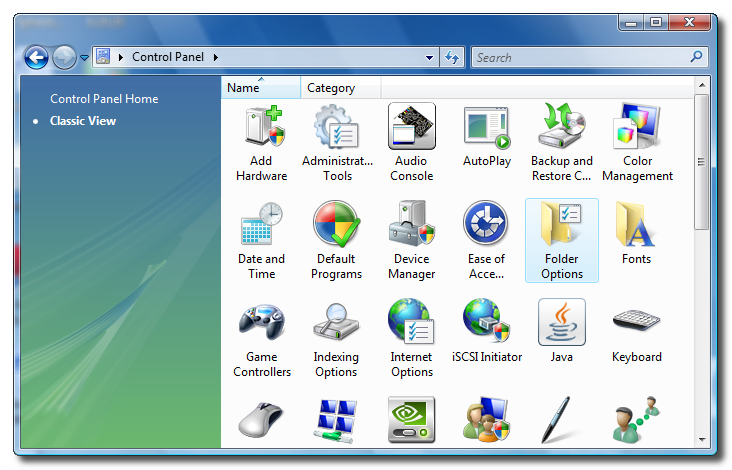Open Game Controllers settings
This screenshot has height=470, width=732.
[x=261, y=337]
